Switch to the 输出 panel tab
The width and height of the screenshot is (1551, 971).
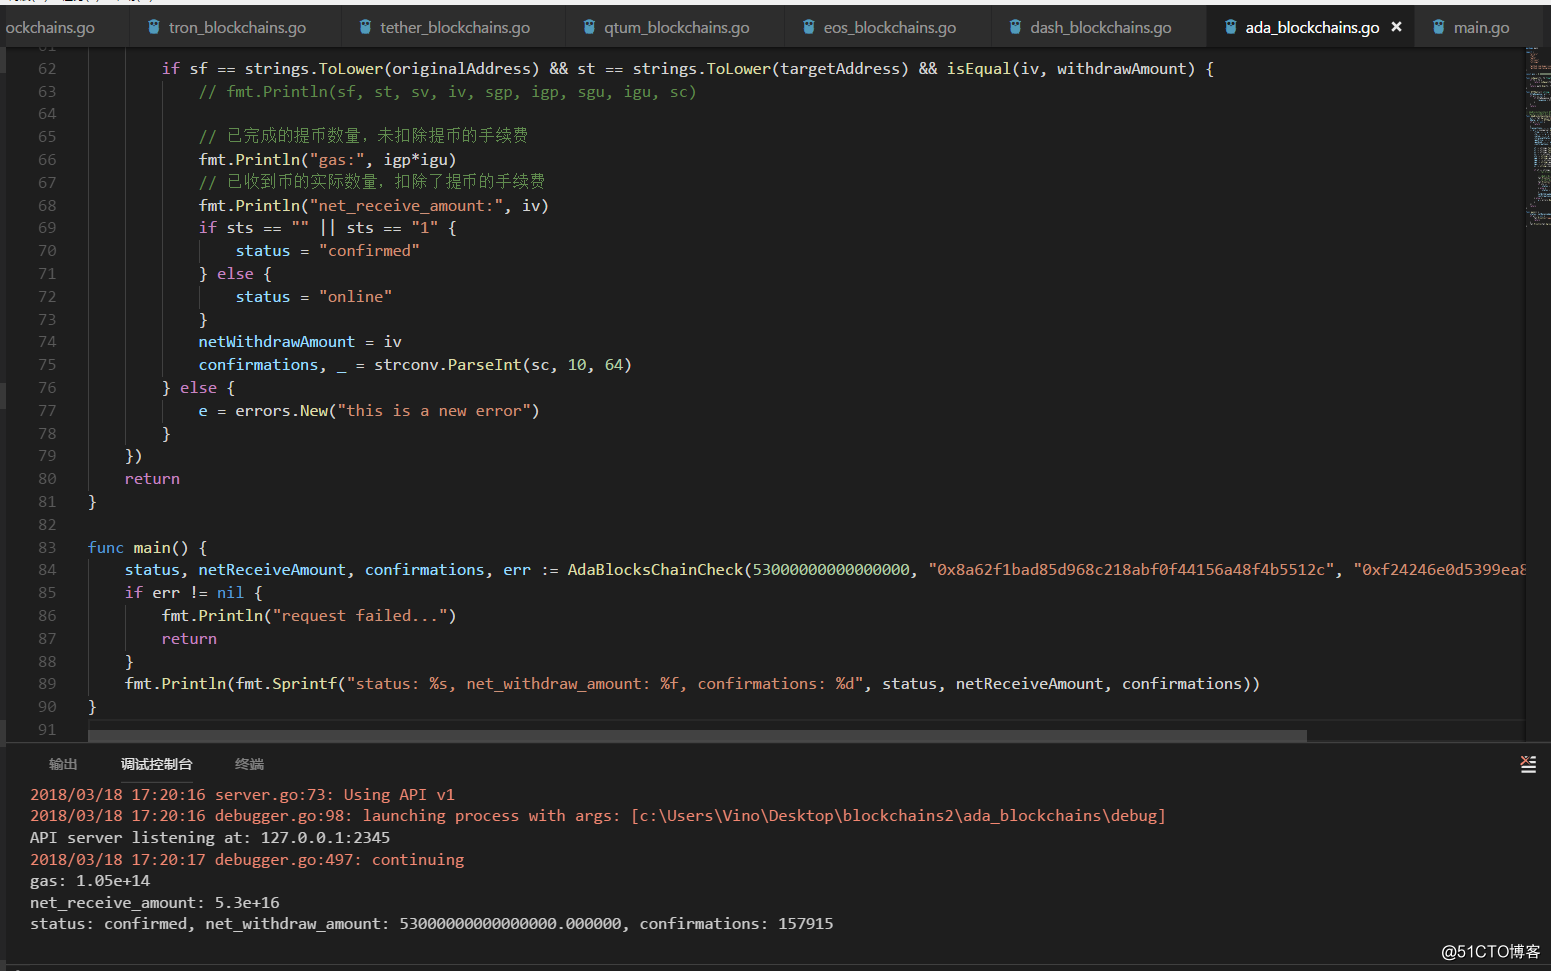[x=63, y=764]
